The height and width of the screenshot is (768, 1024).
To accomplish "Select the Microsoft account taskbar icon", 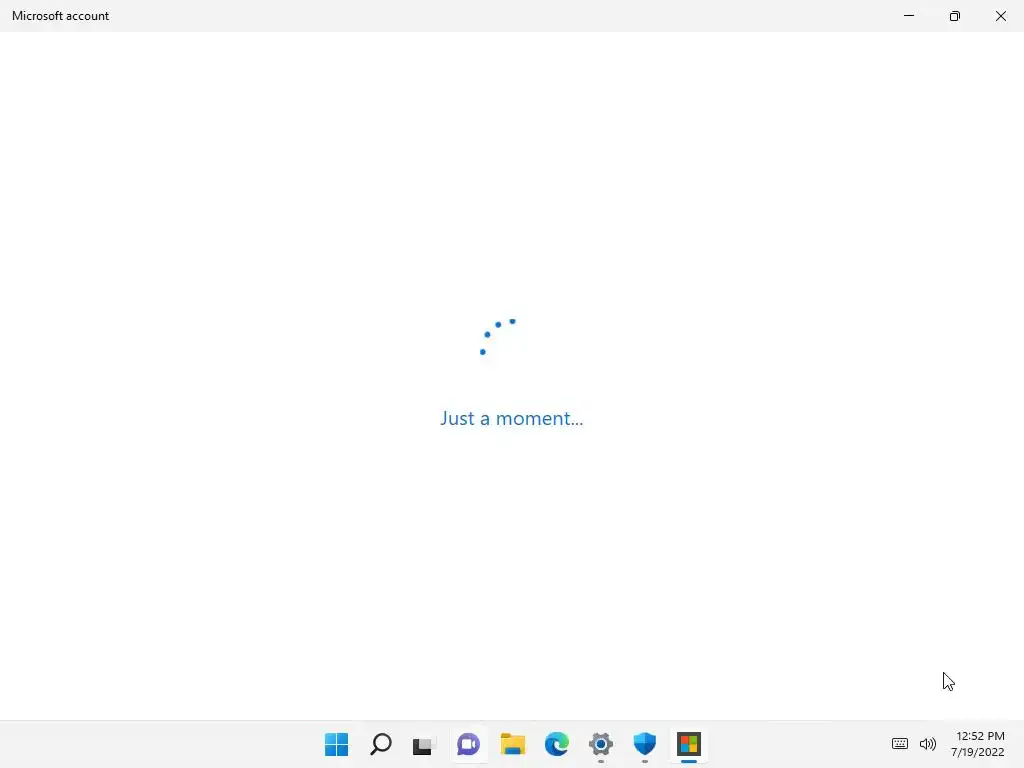I will click(688, 744).
